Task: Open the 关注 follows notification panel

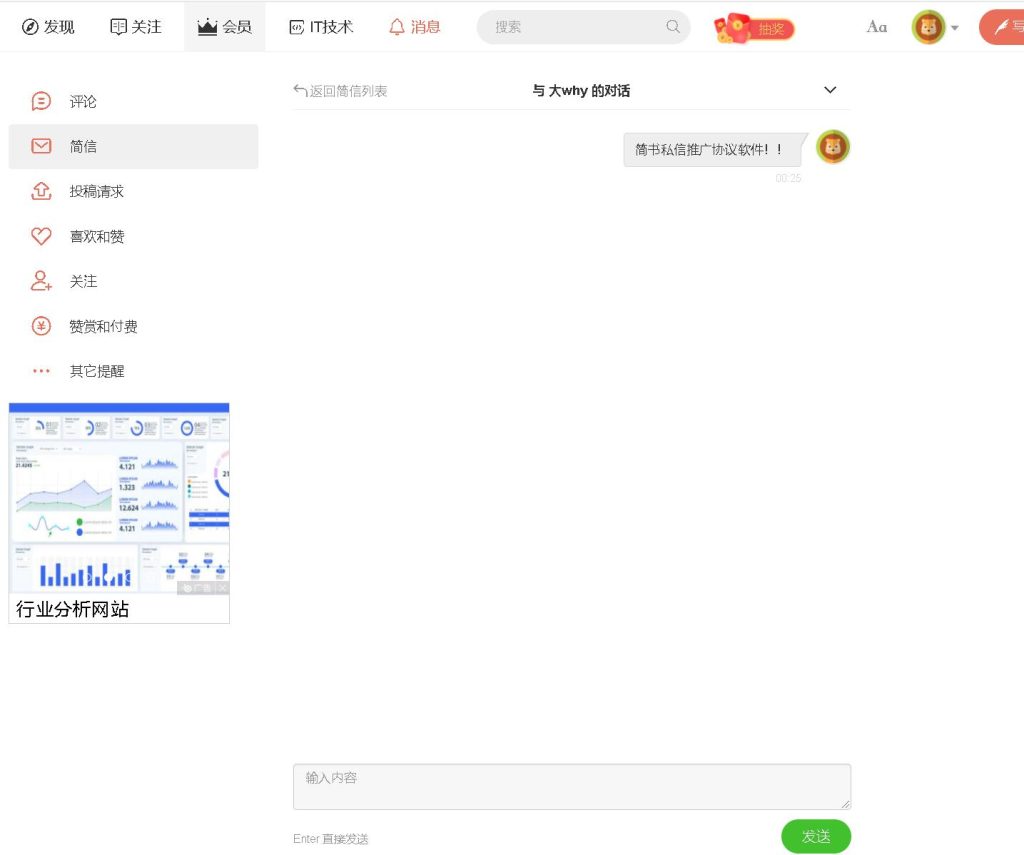Action: [83, 280]
